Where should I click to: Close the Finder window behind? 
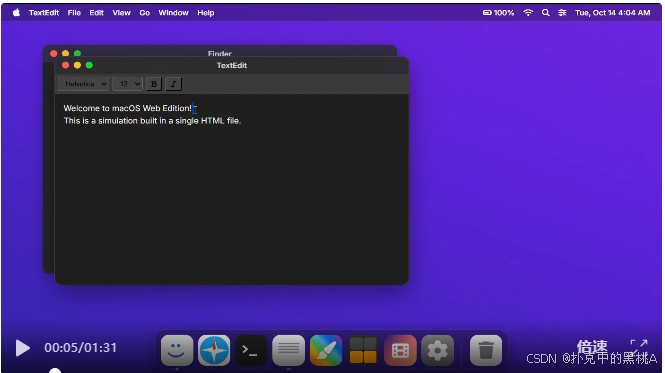click(53, 53)
